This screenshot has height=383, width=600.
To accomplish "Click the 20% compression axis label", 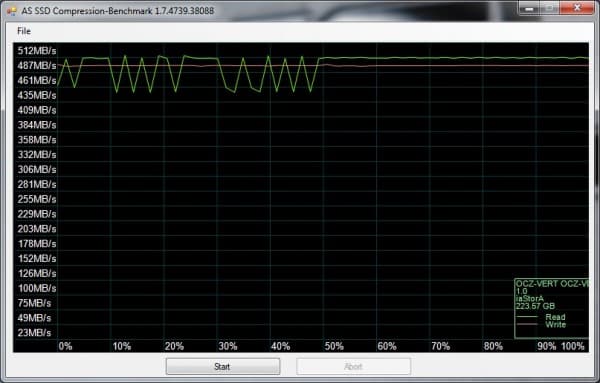I will (174, 346).
